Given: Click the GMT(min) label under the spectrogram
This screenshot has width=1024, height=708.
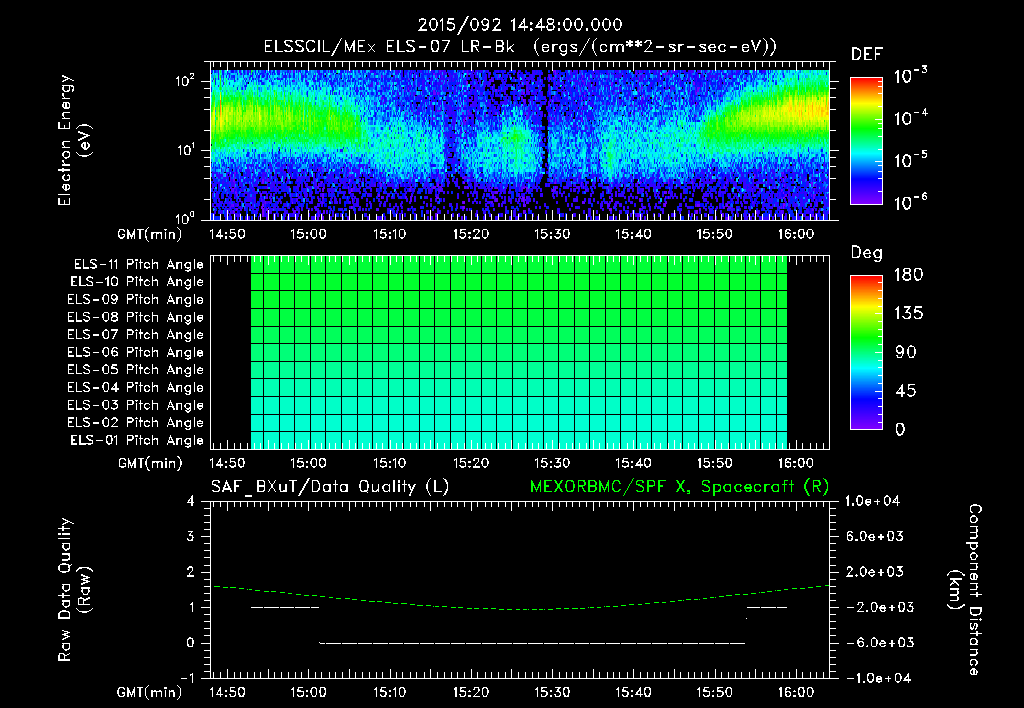Looking at the screenshot, I should [150, 234].
